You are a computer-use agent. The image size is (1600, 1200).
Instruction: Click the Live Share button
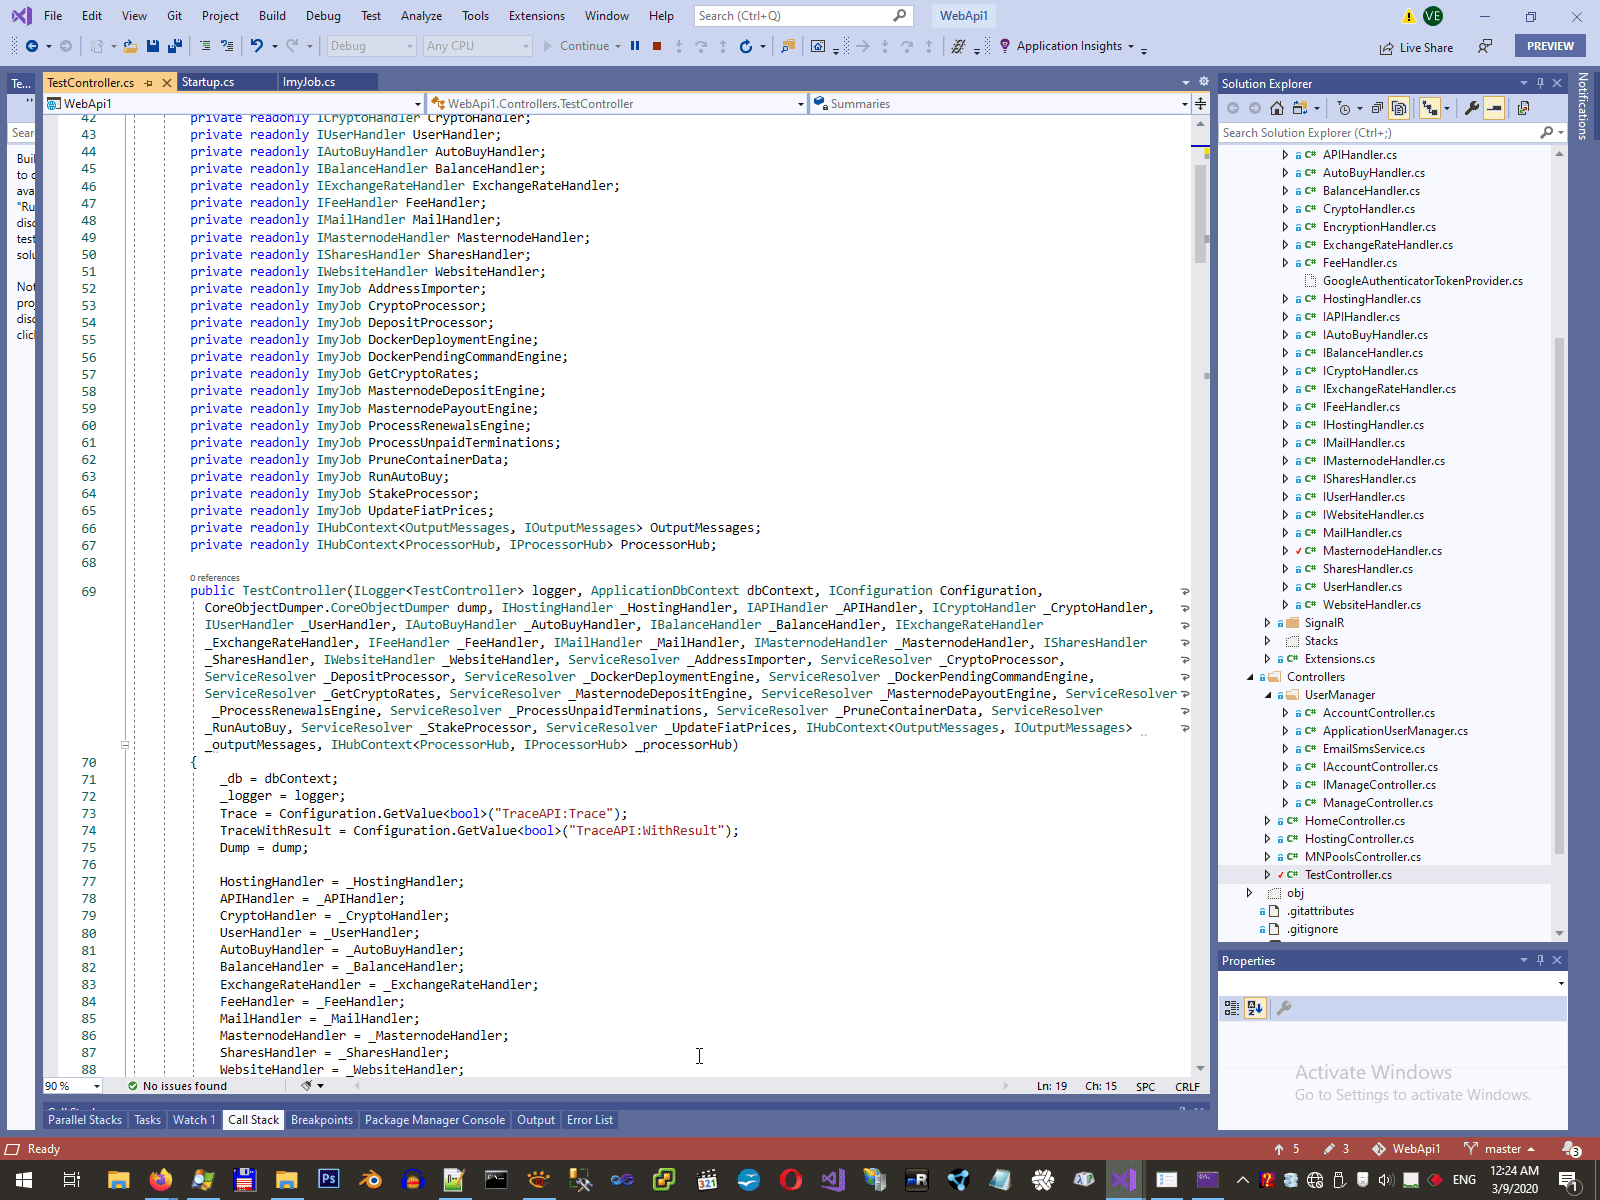click(x=1416, y=47)
